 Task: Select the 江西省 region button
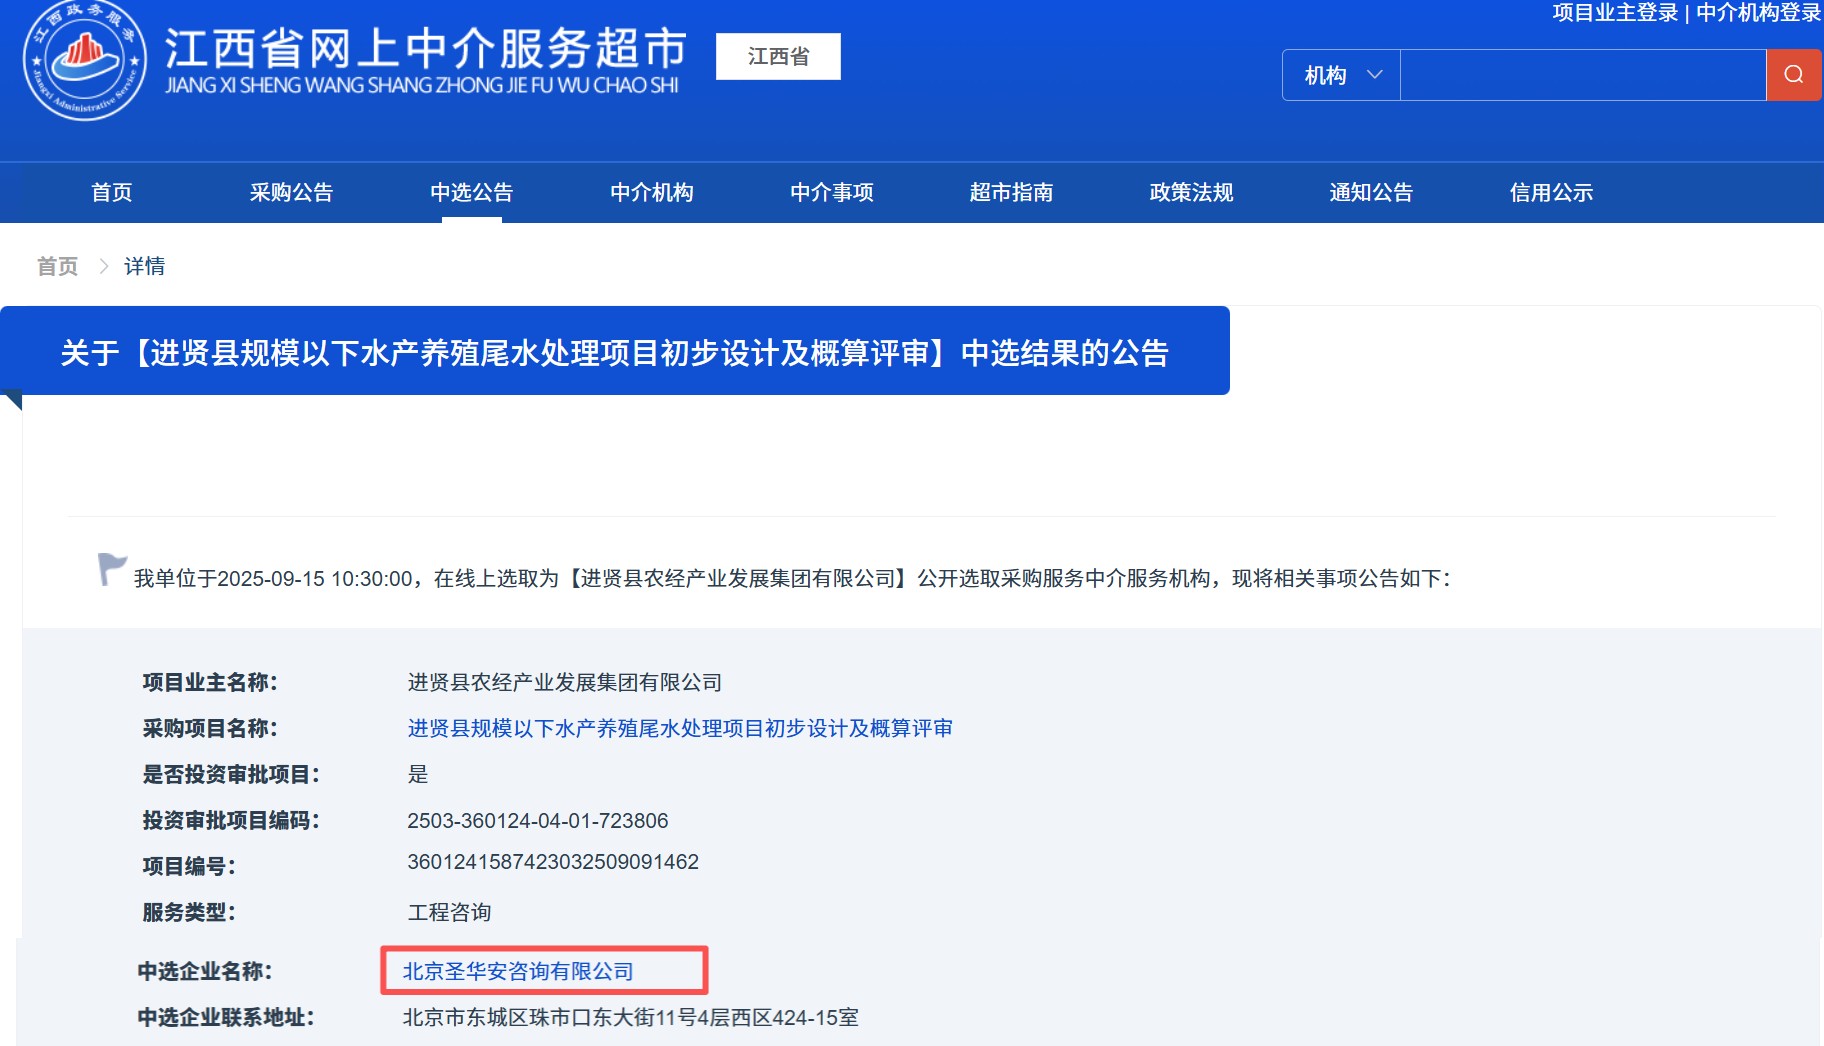(778, 56)
